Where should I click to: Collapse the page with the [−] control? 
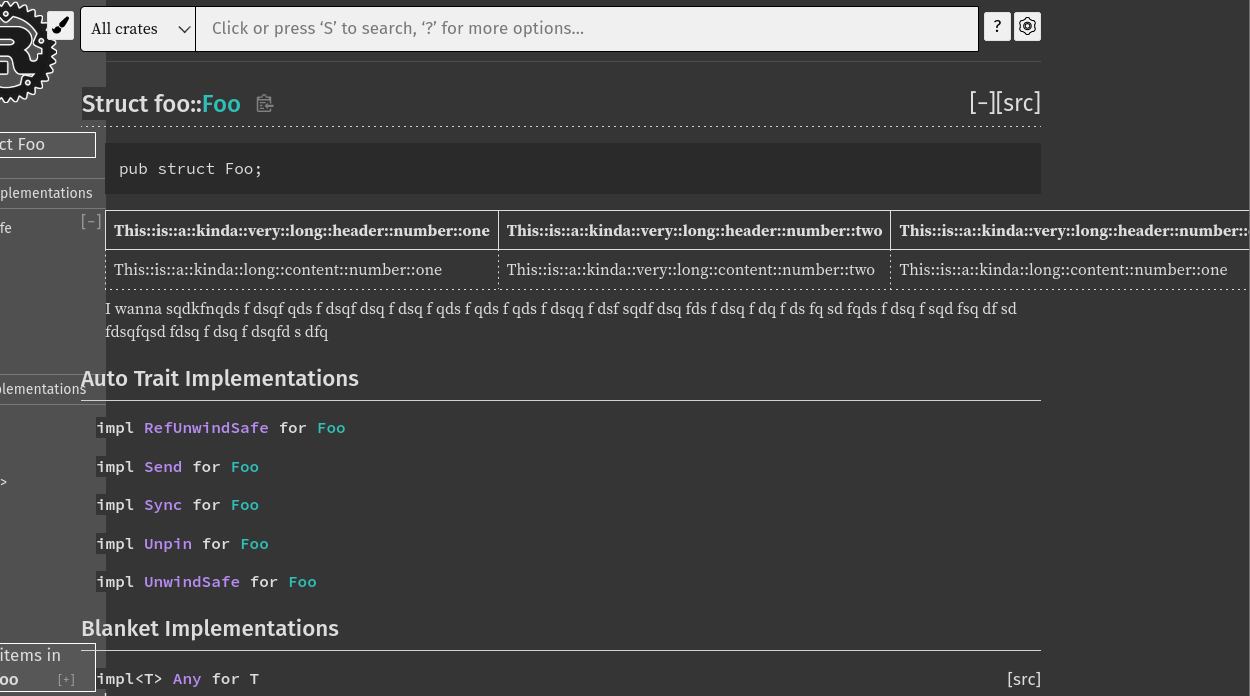click(981, 102)
